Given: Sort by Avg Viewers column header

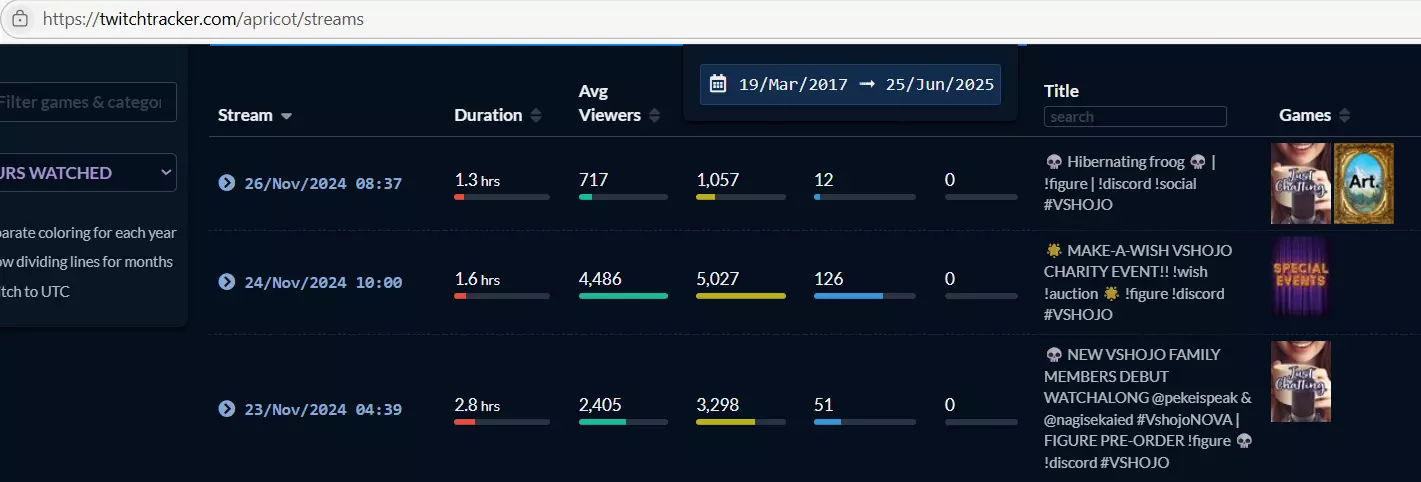Looking at the screenshot, I should coord(619,103).
